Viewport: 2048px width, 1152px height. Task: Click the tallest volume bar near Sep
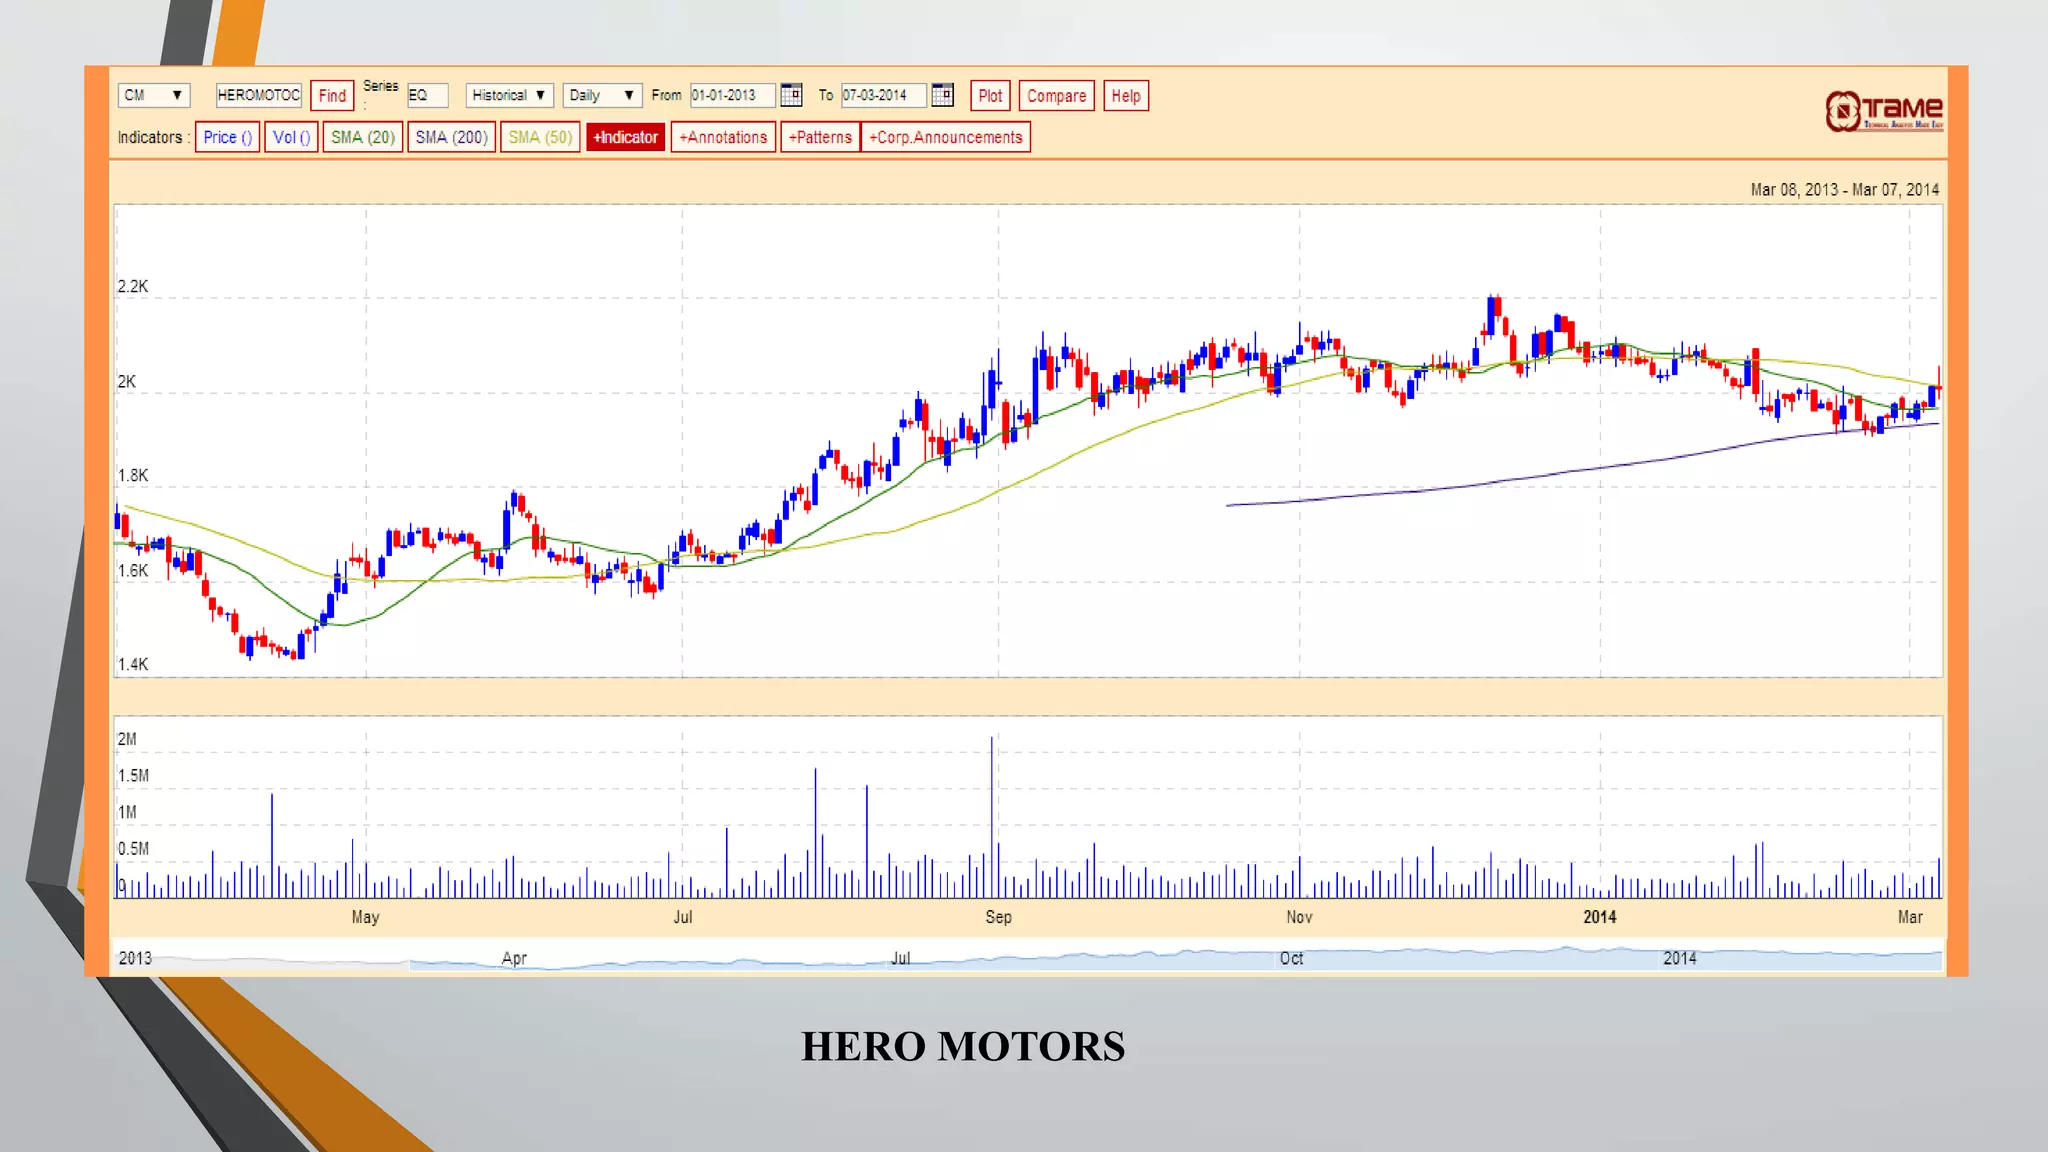[x=992, y=817]
